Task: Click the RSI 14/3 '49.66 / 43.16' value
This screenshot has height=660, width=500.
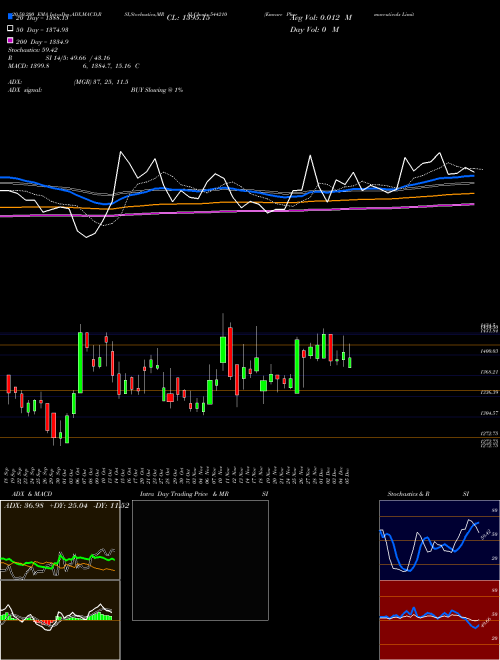Action: point(92,58)
